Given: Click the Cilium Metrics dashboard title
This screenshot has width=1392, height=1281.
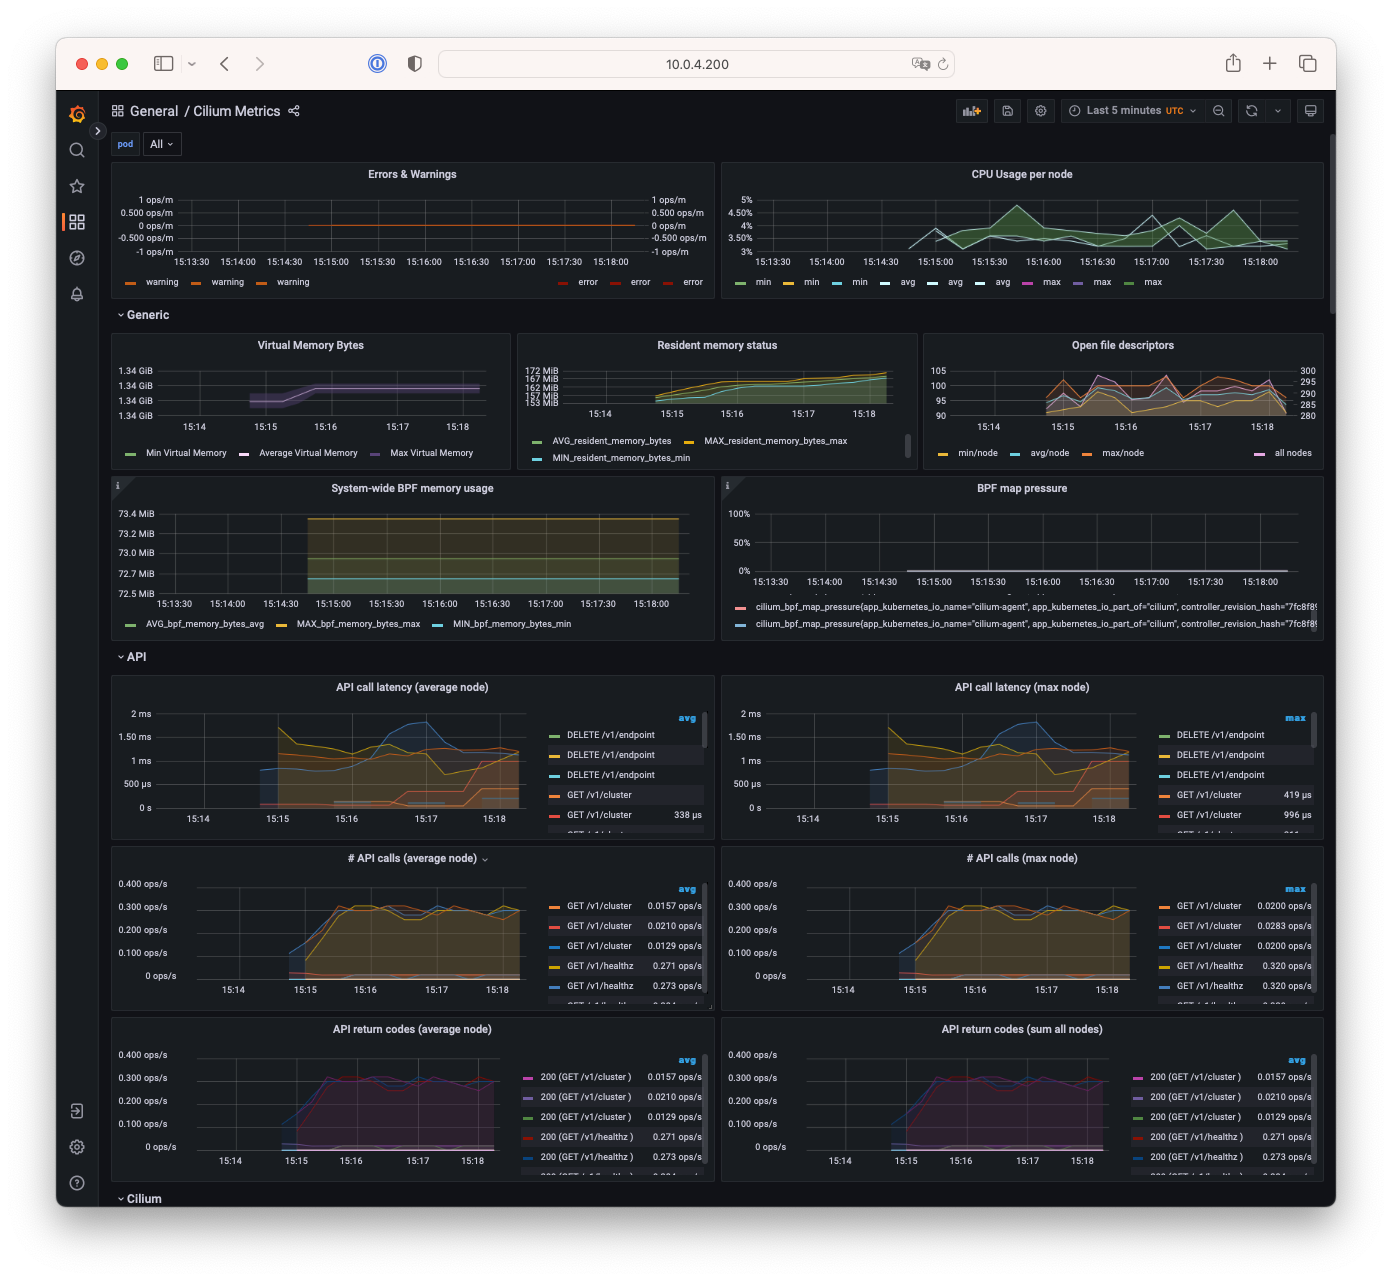Looking at the screenshot, I should pos(237,111).
